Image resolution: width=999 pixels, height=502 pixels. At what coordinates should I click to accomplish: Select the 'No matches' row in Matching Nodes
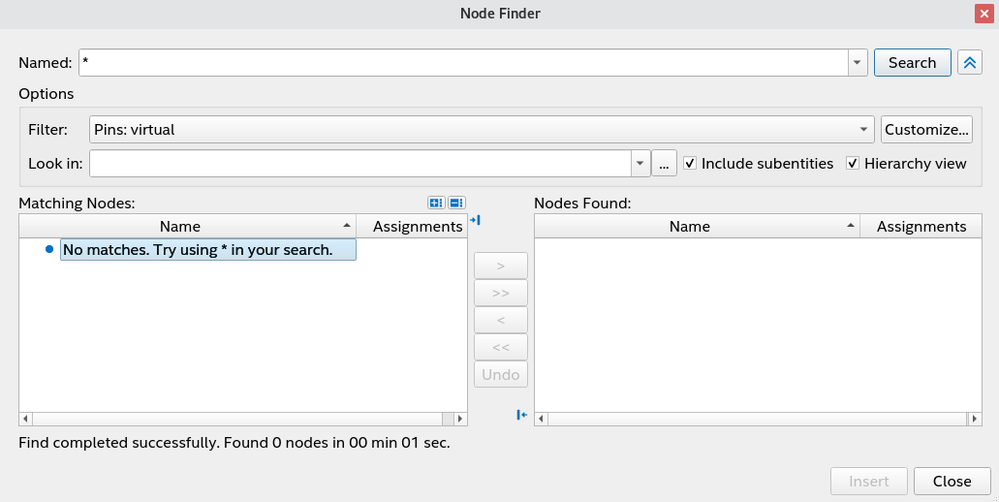[208, 250]
